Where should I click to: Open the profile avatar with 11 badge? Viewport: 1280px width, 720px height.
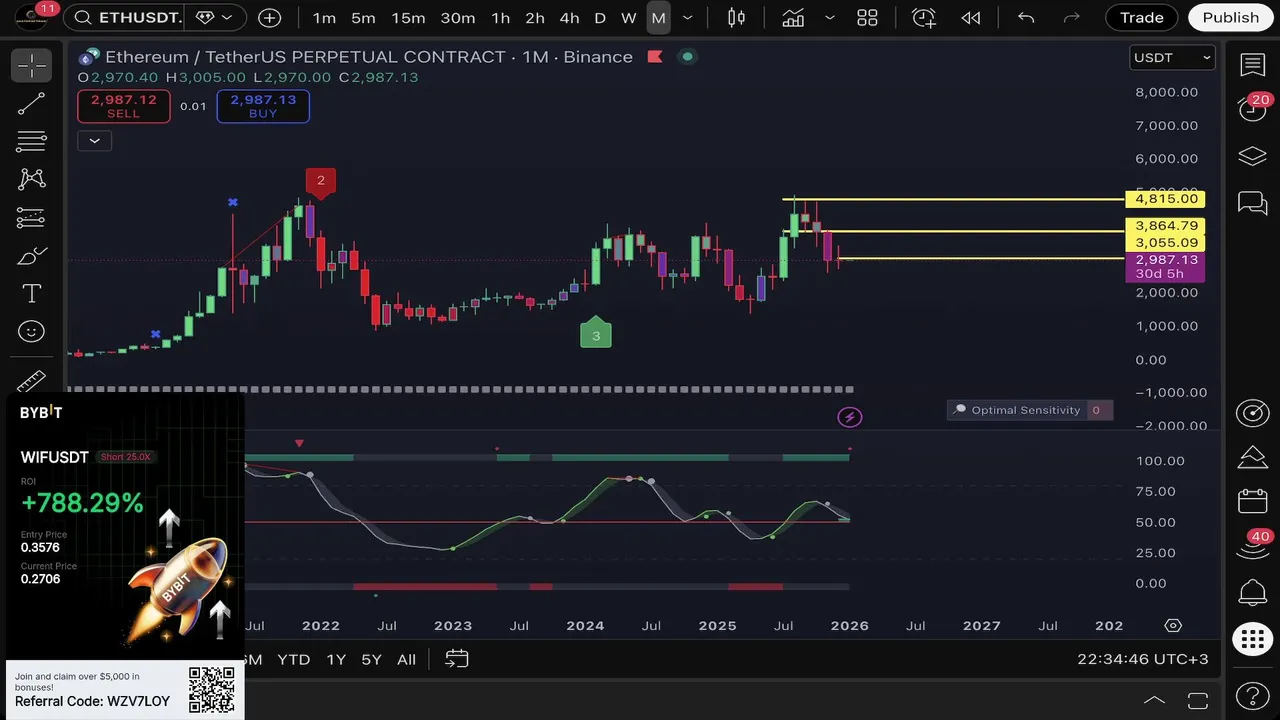30,17
